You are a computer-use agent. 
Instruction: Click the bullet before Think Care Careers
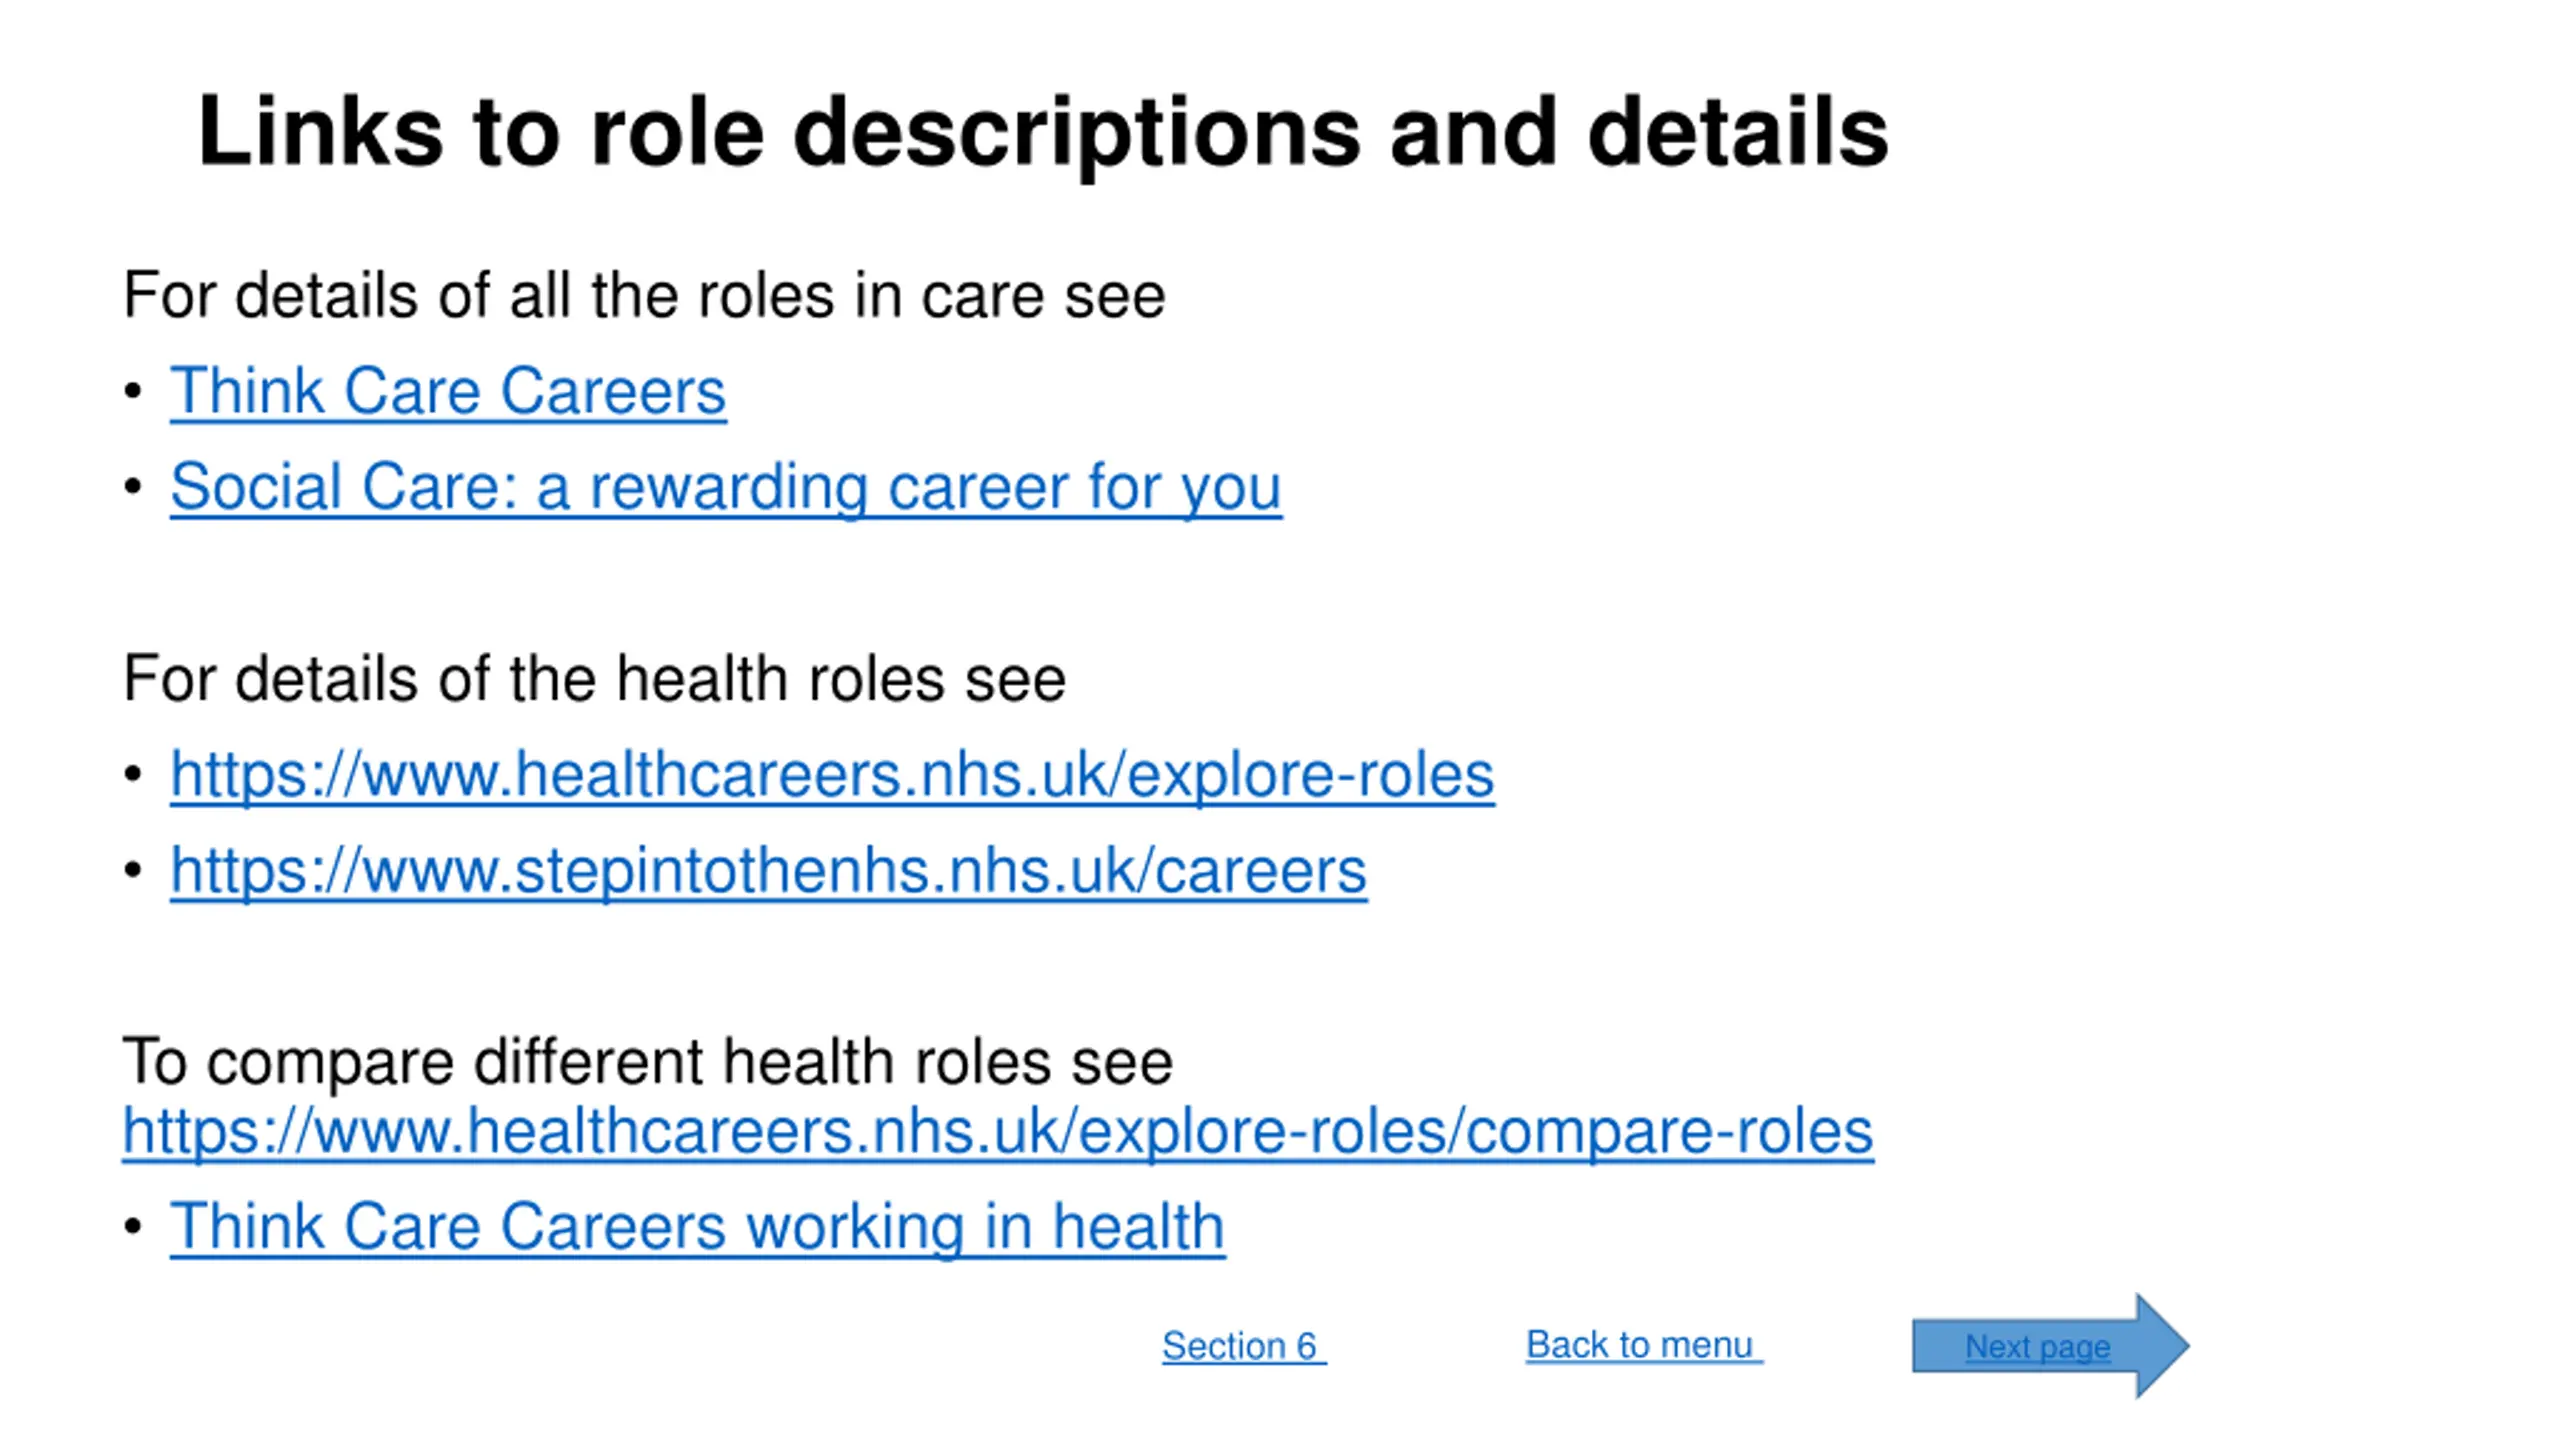pyautogui.click(x=133, y=391)
